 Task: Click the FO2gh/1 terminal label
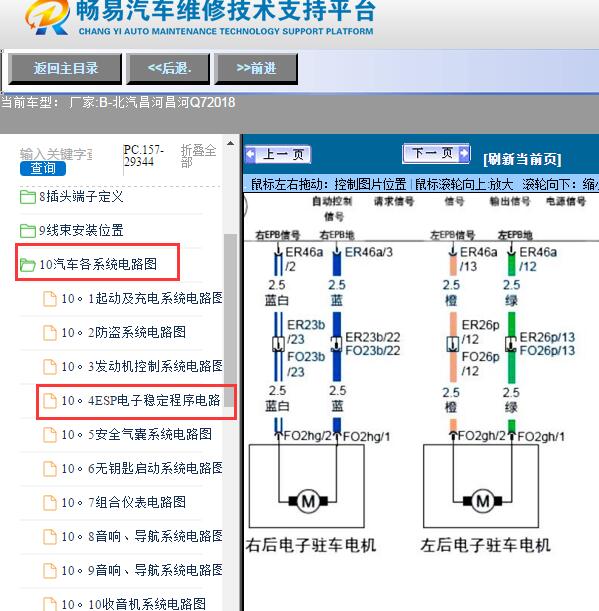tap(541, 437)
